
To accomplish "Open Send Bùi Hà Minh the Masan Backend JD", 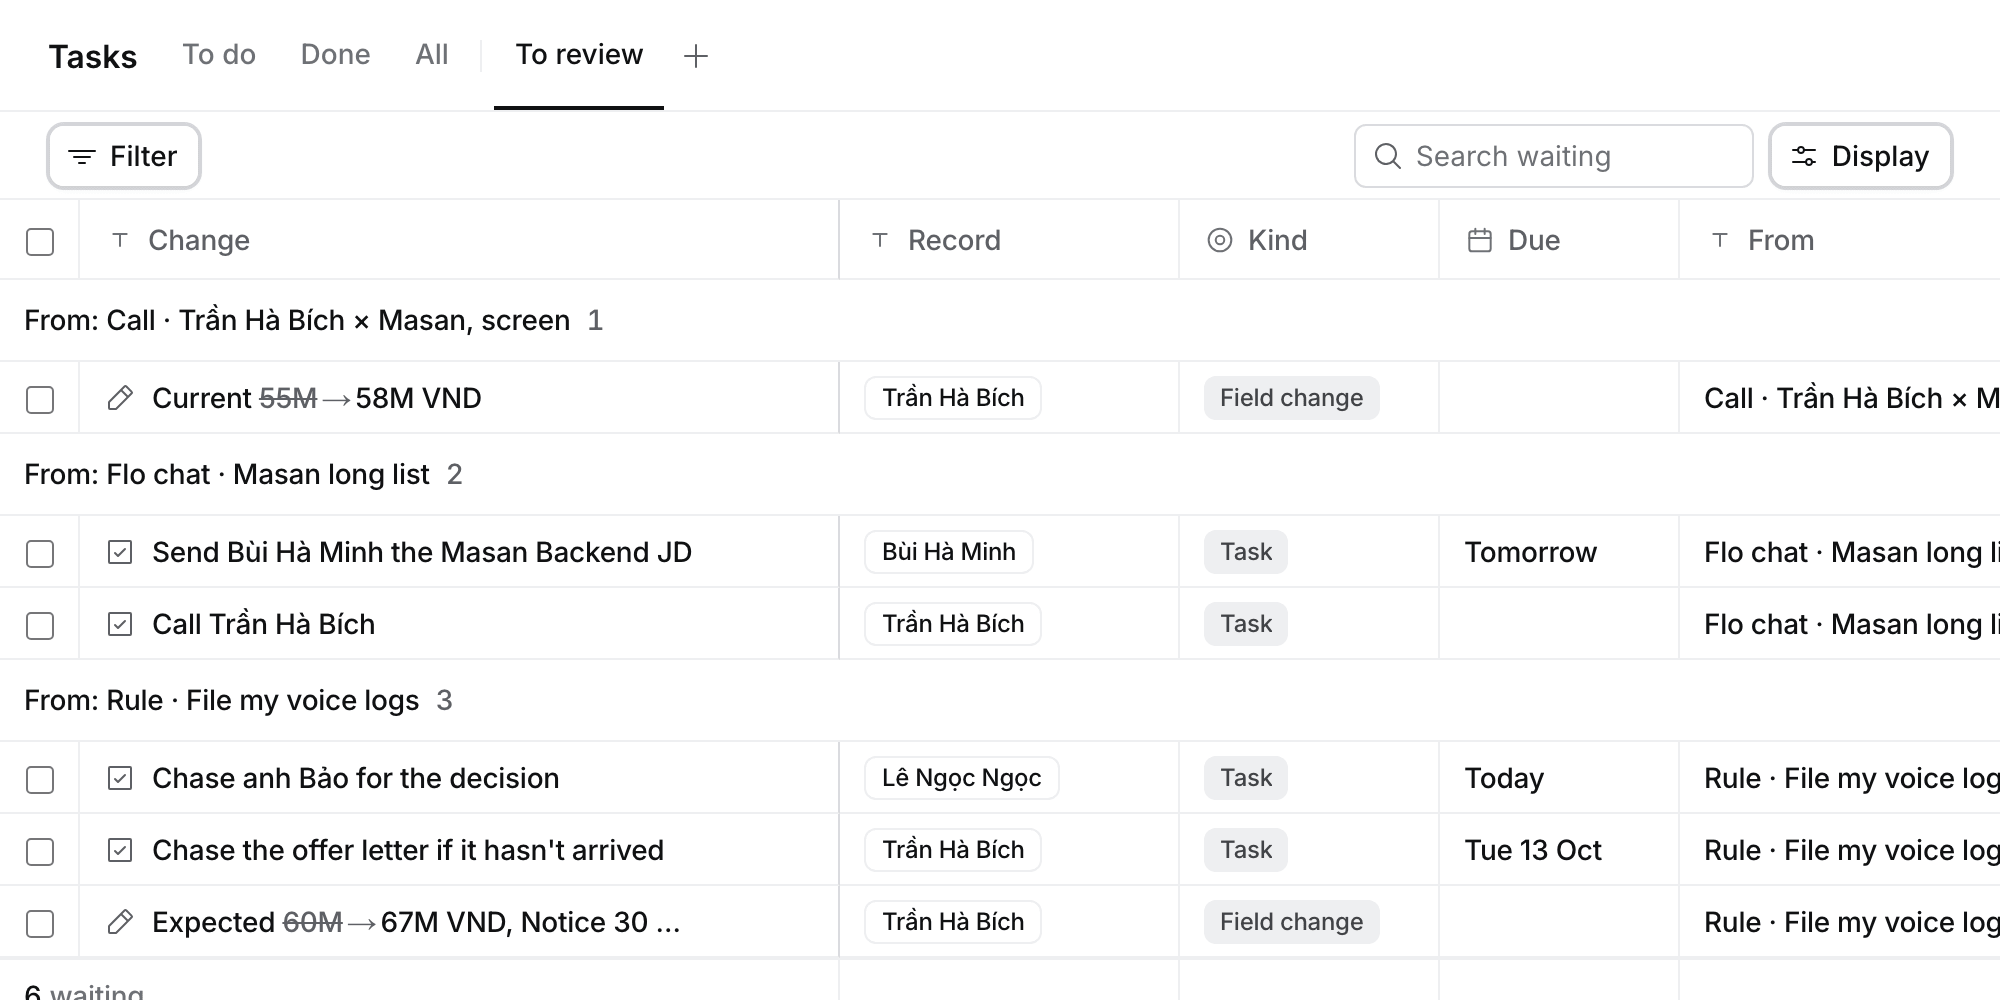I will click(x=422, y=552).
